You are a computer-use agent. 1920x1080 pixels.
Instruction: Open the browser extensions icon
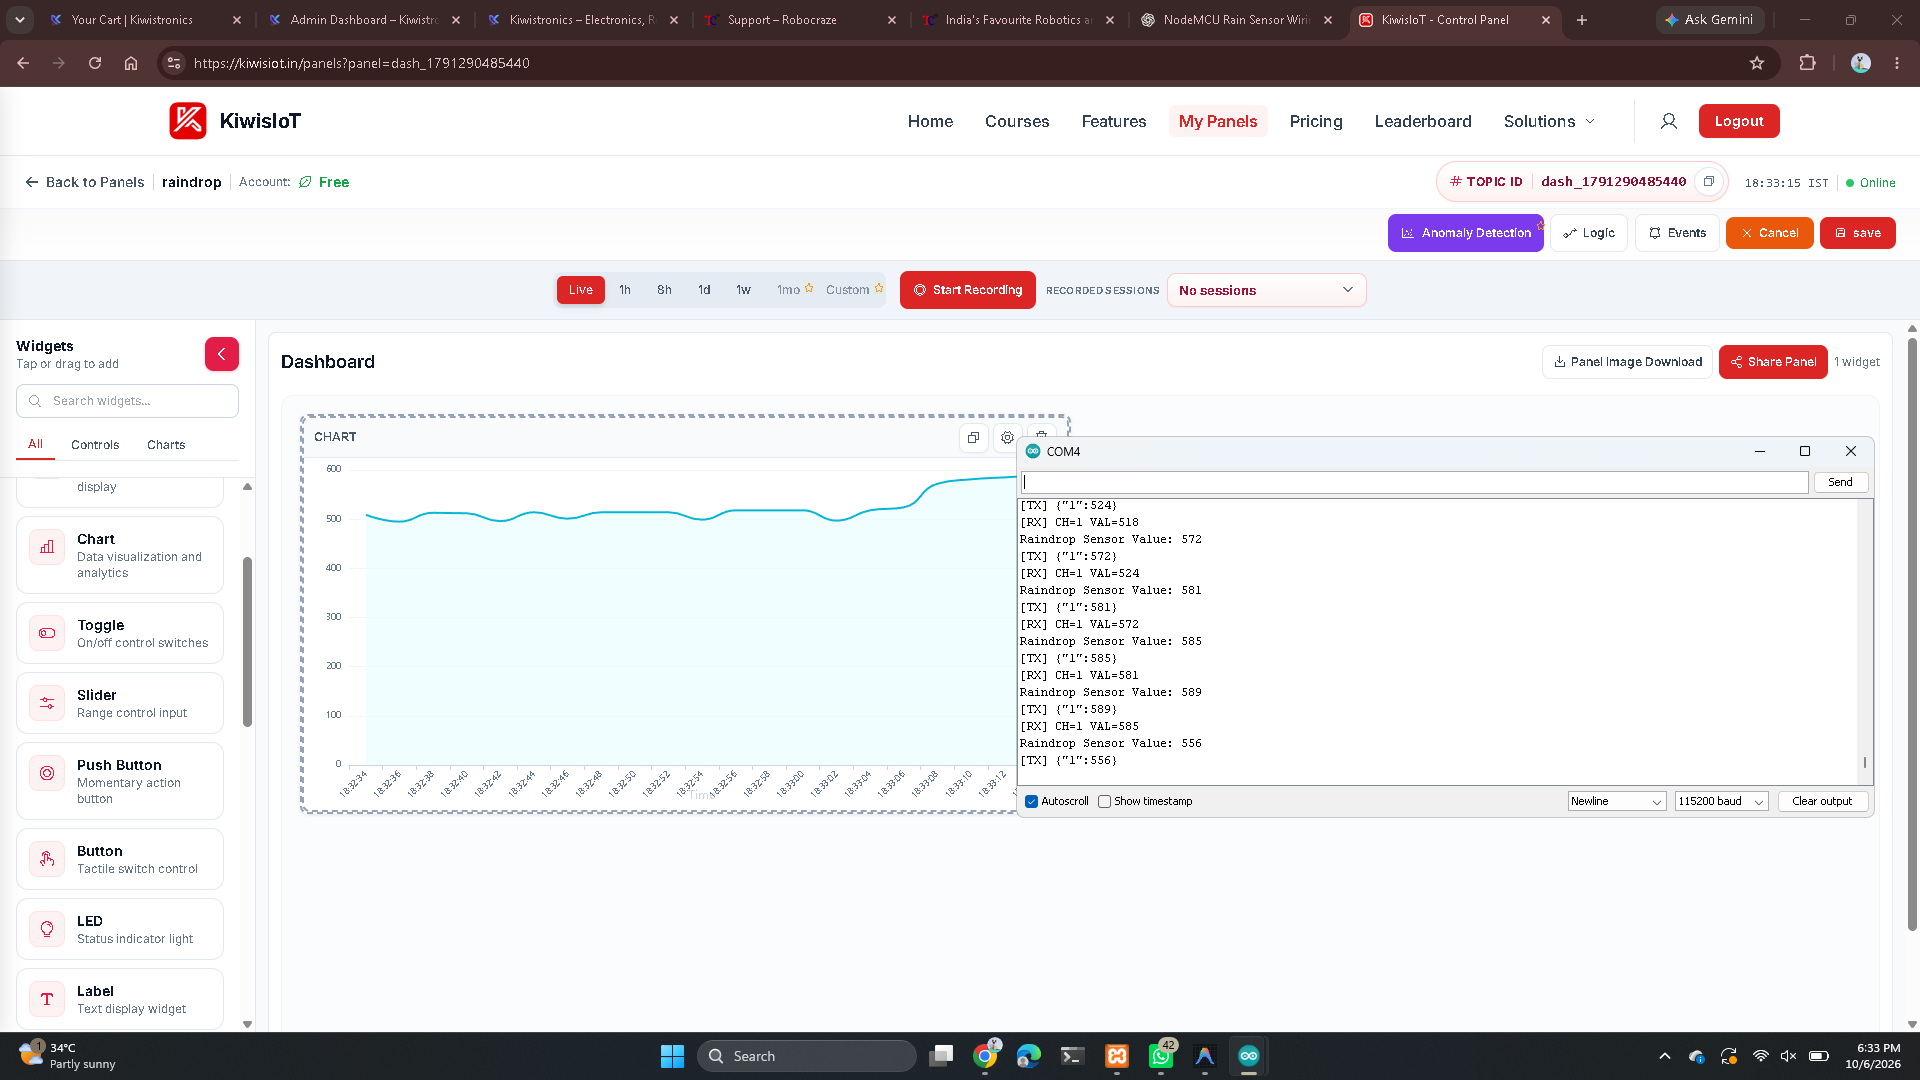tap(1807, 63)
